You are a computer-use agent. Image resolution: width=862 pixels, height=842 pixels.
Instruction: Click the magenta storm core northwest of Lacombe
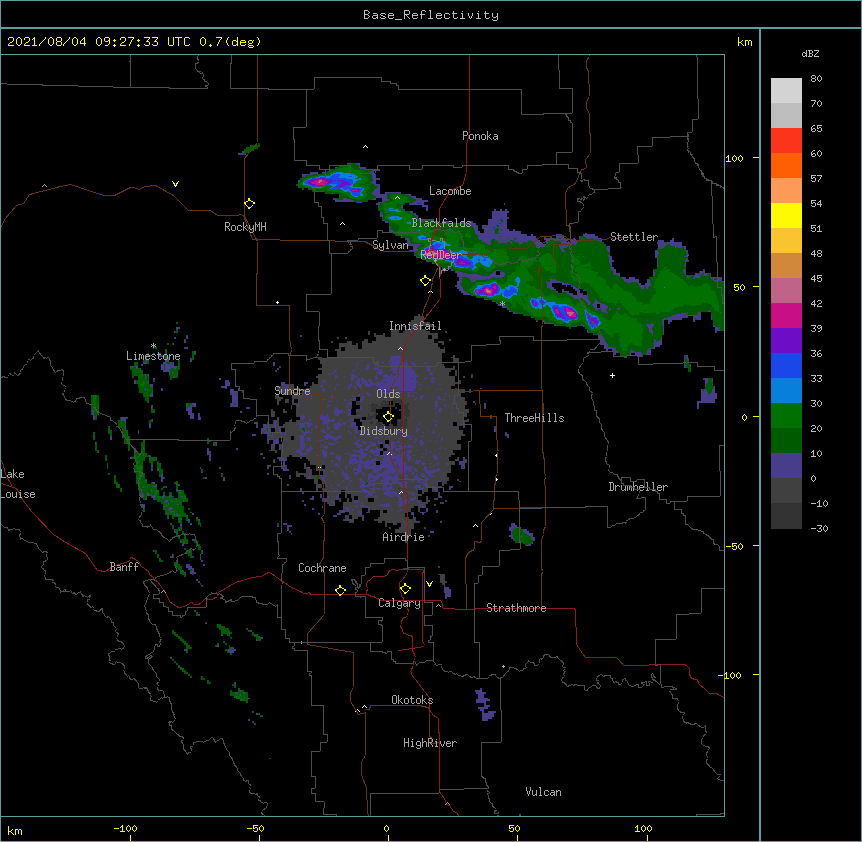click(x=319, y=181)
